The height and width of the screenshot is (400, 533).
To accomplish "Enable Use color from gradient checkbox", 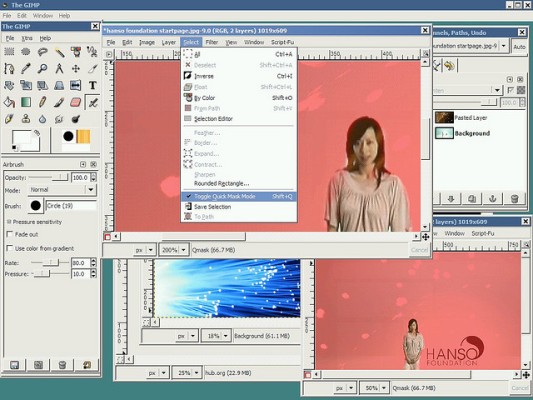I will coord(10,248).
